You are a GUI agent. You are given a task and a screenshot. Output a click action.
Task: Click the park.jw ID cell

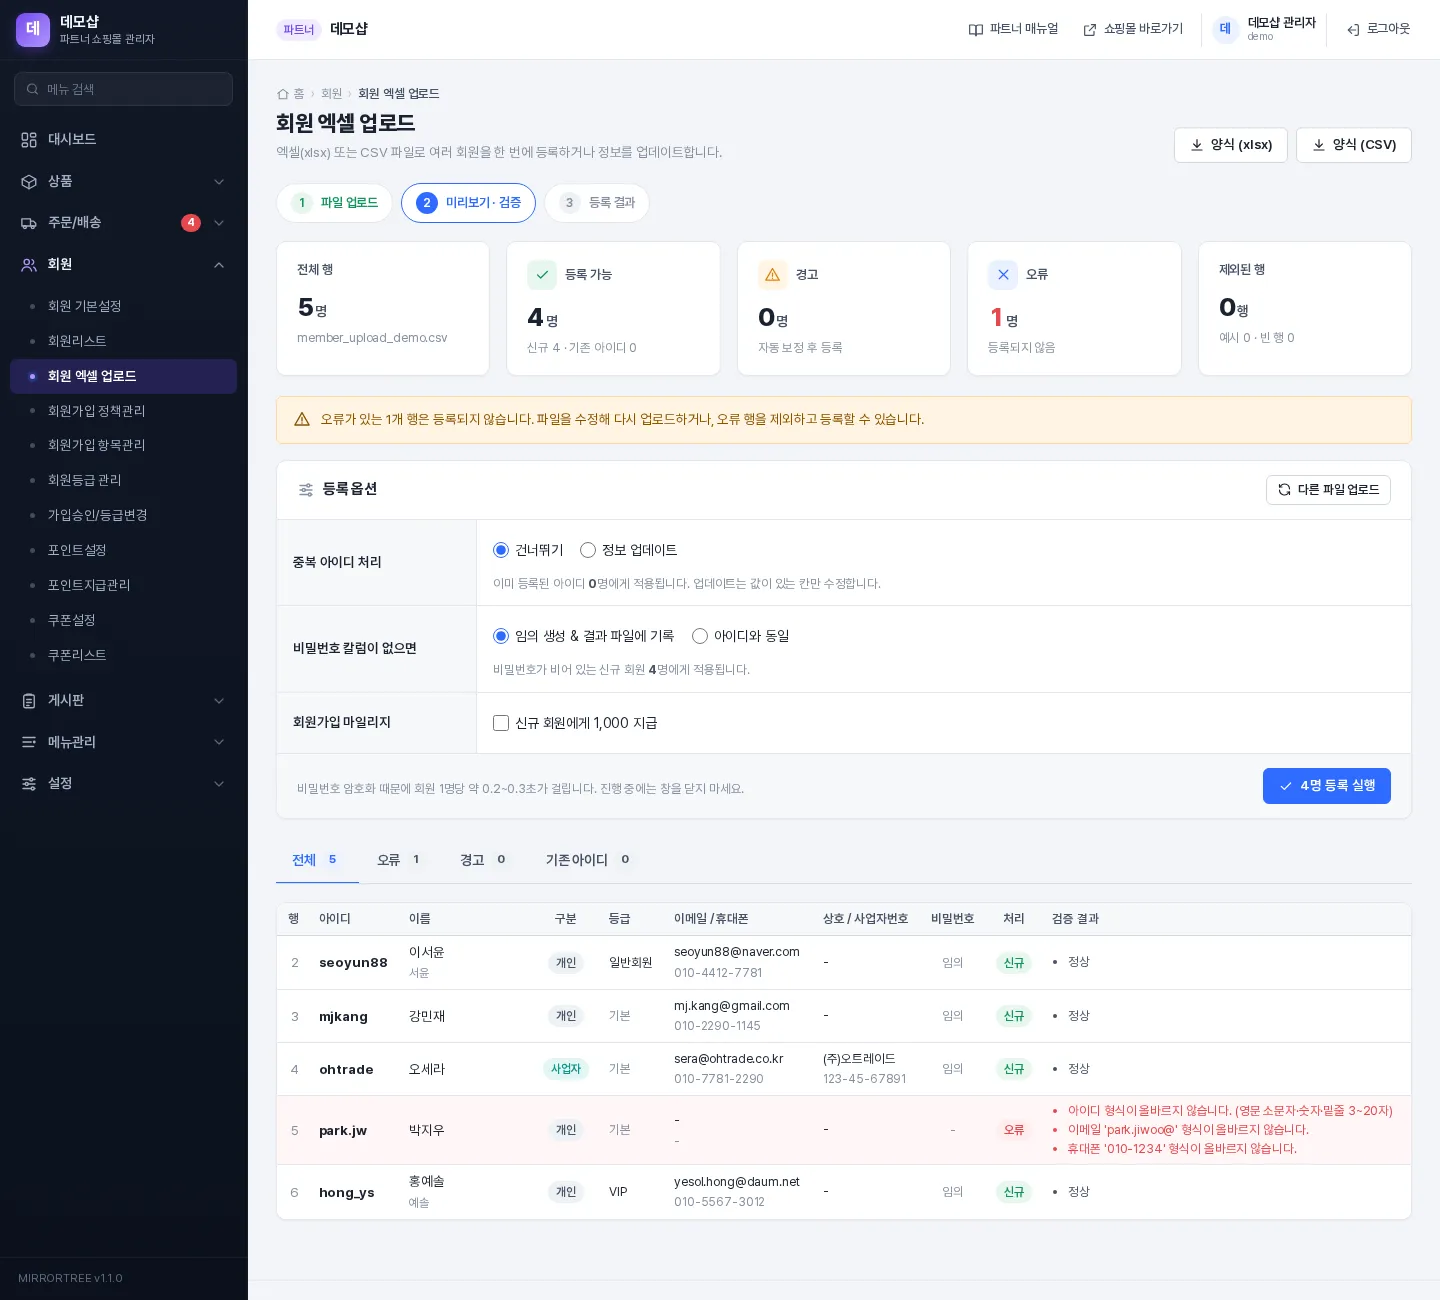(343, 1131)
